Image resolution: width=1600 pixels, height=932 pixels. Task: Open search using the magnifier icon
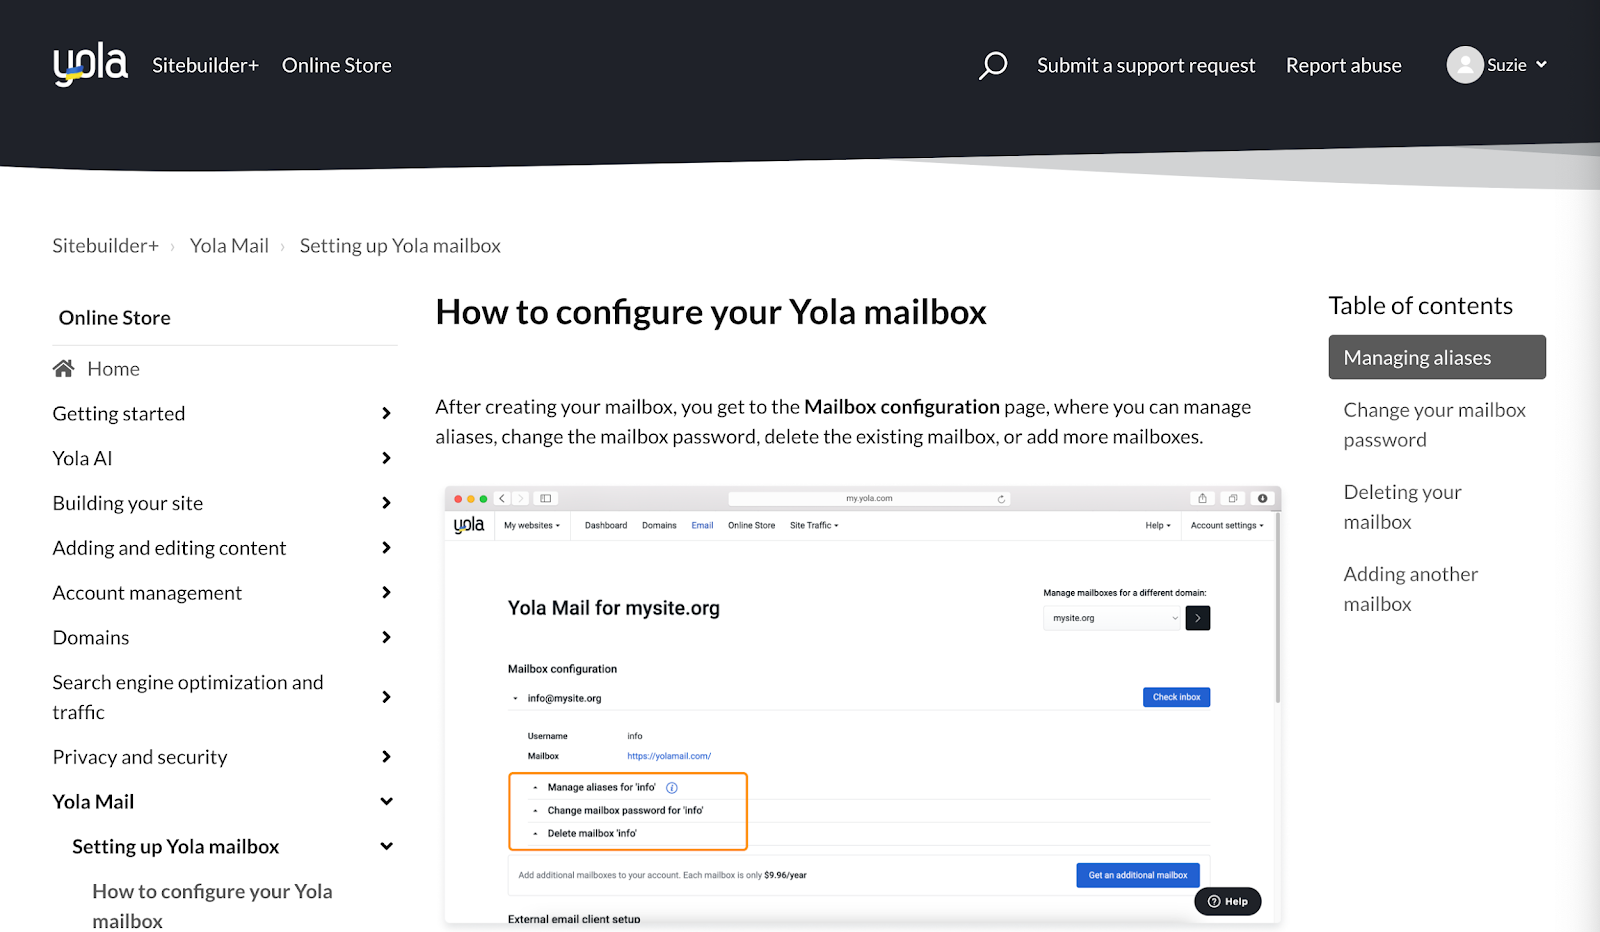992,64
